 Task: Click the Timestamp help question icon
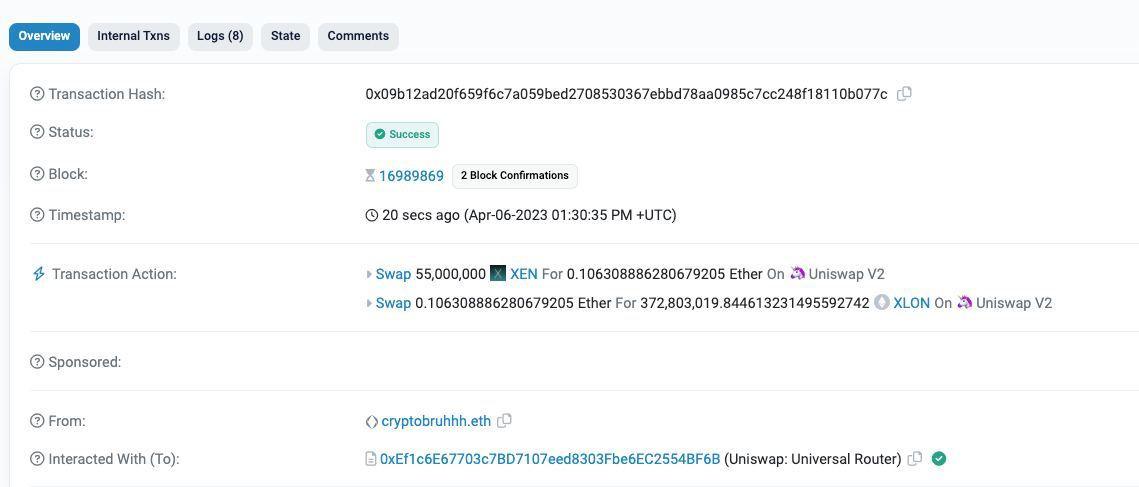point(37,215)
